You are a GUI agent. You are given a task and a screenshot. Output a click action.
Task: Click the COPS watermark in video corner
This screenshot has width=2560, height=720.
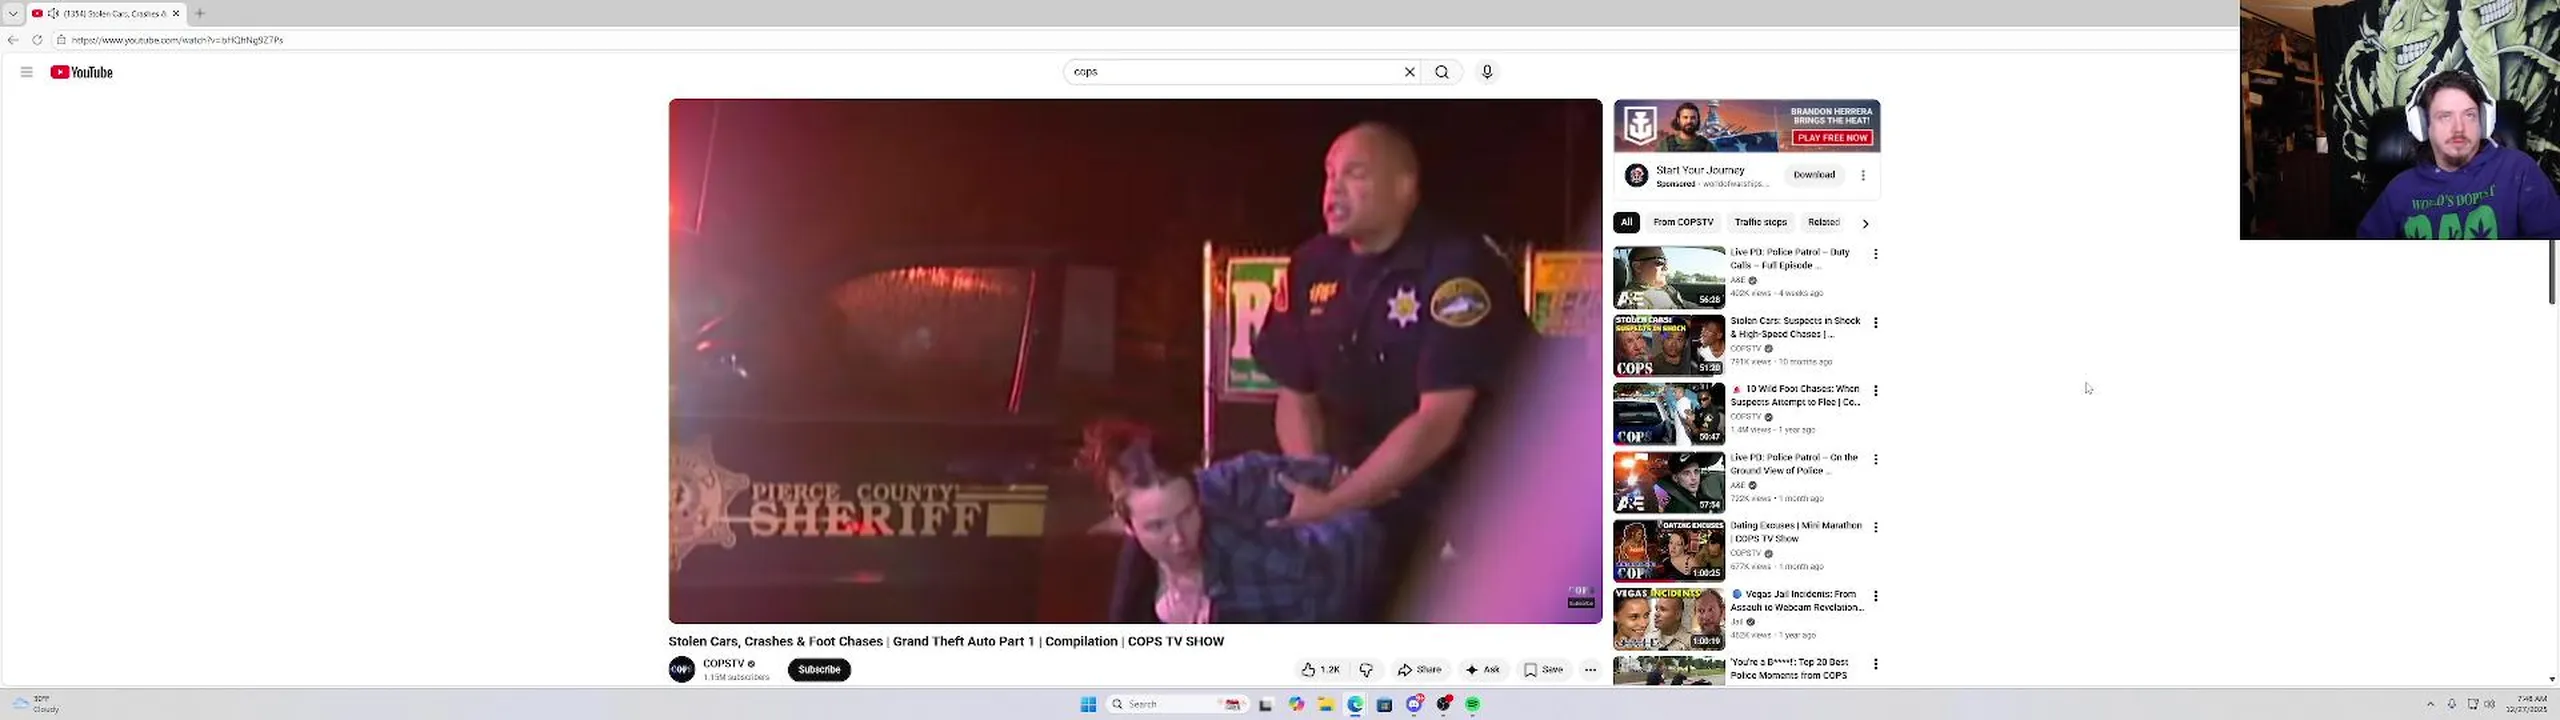1581,596
